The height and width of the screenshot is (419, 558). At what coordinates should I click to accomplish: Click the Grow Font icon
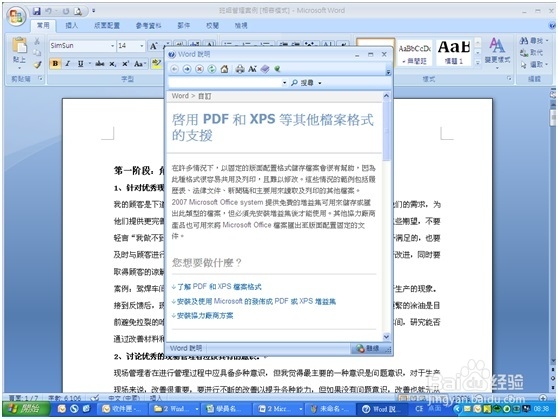[153, 46]
